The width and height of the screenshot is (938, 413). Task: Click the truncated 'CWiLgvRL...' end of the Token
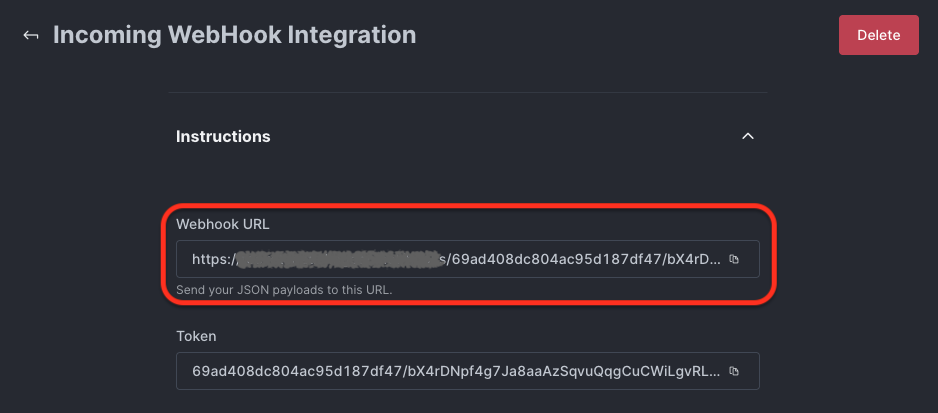click(x=684, y=371)
